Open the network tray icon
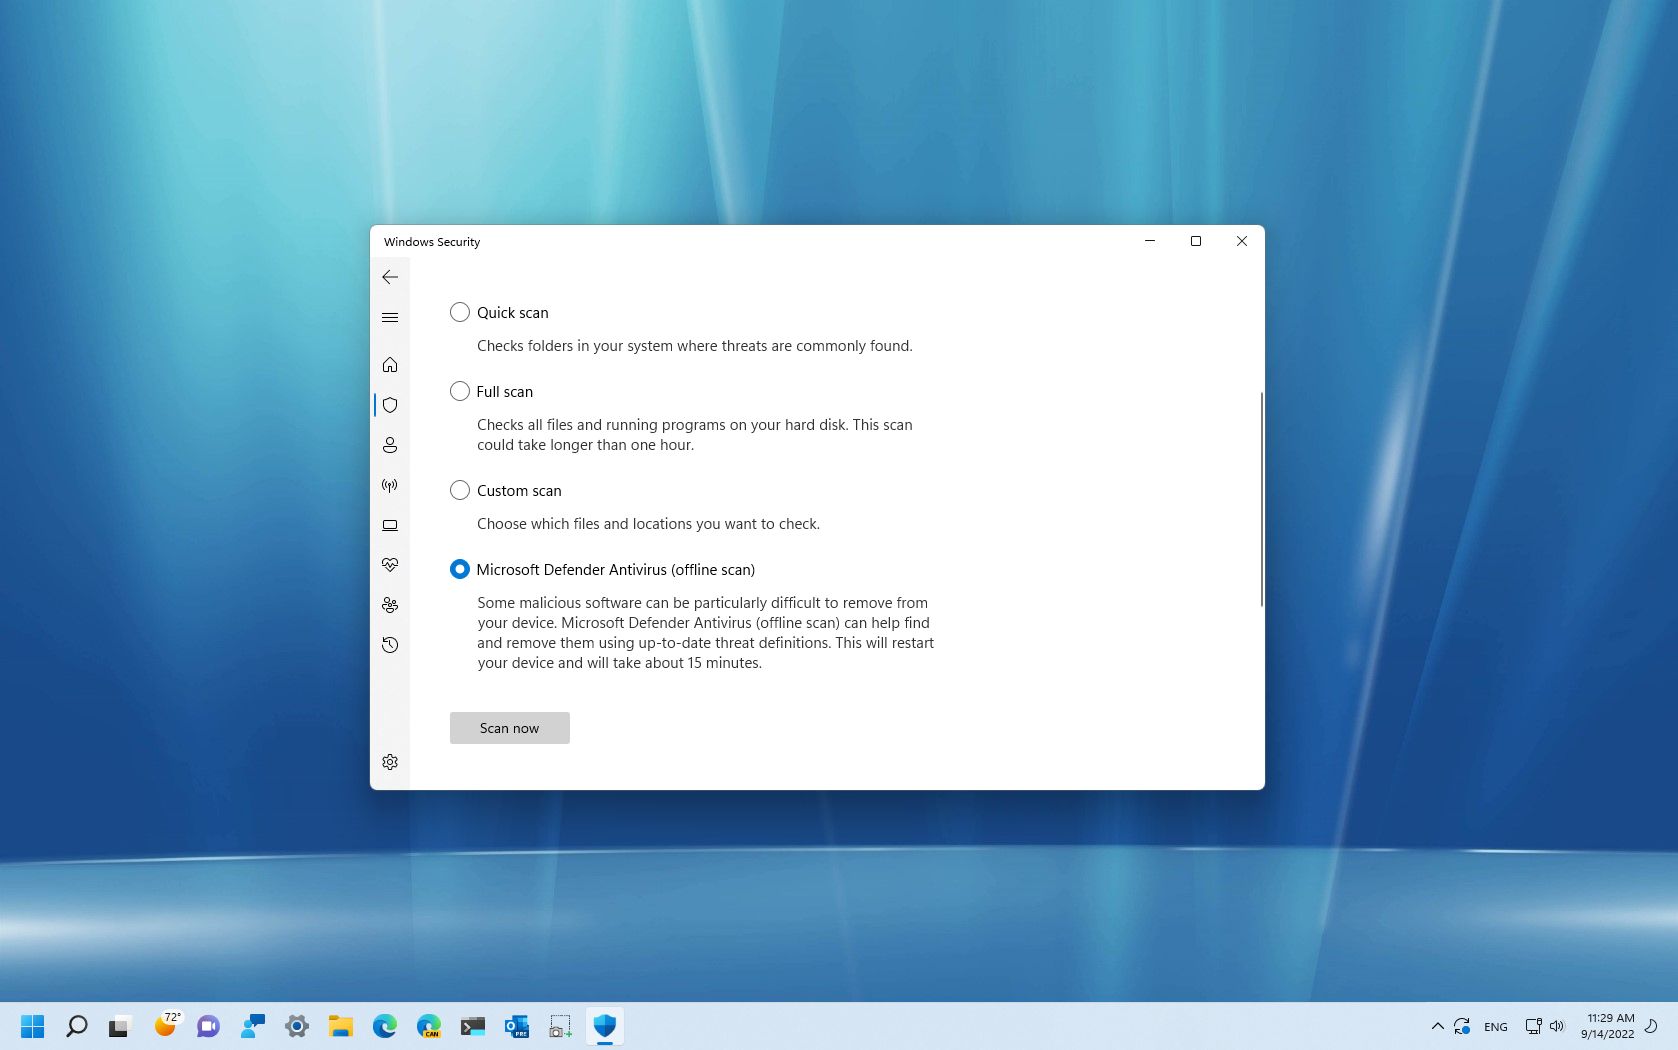This screenshot has height=1050, width=1678. [1533, 1026]
